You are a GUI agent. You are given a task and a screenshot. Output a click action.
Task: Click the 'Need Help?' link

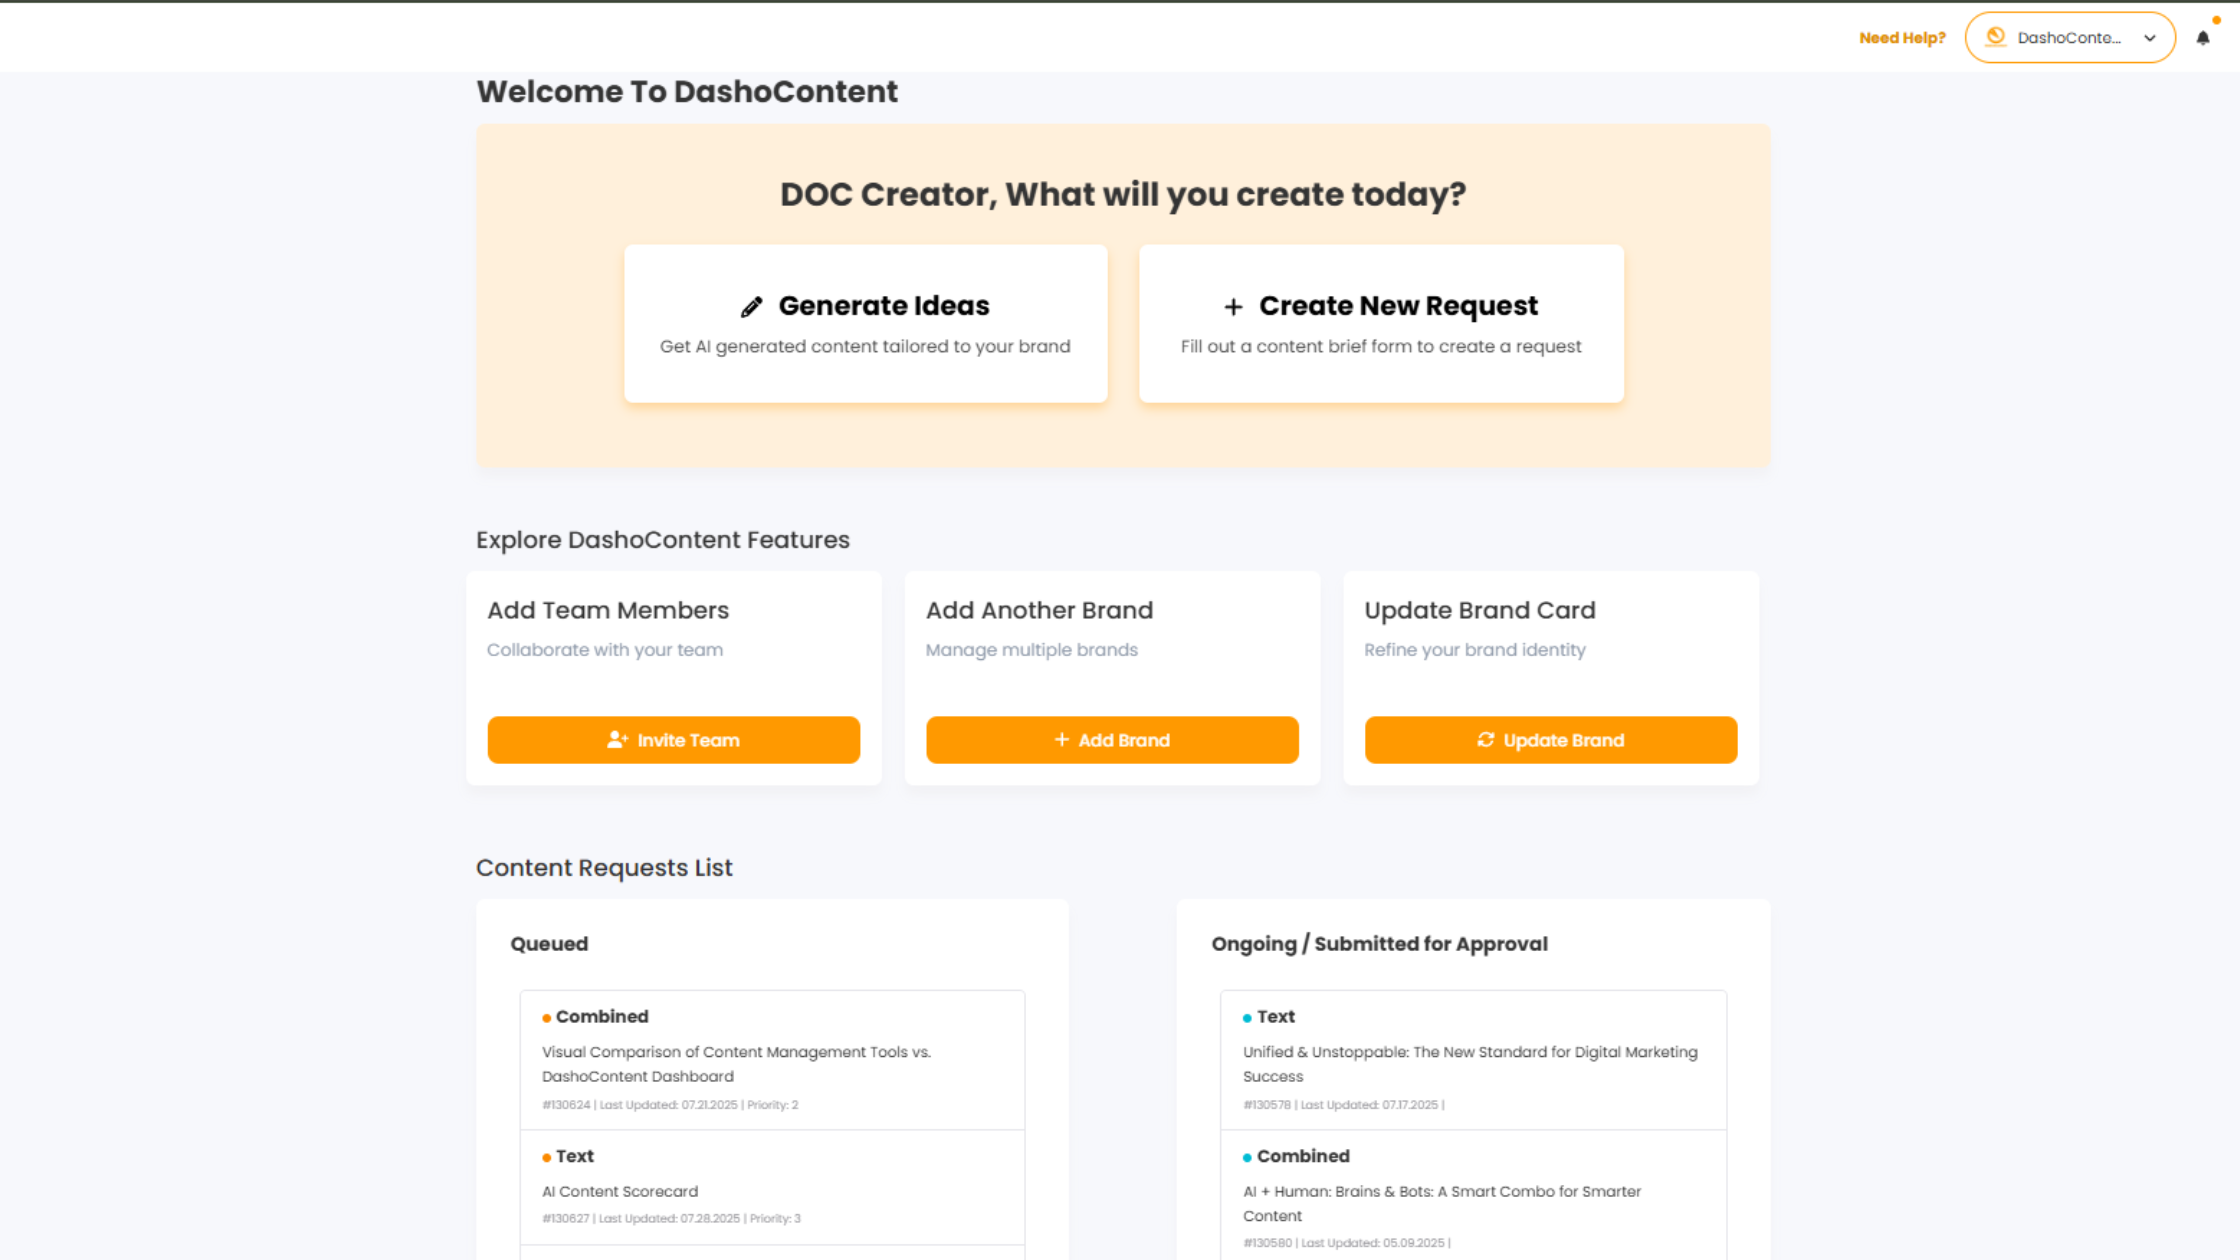click(1902, 37)
